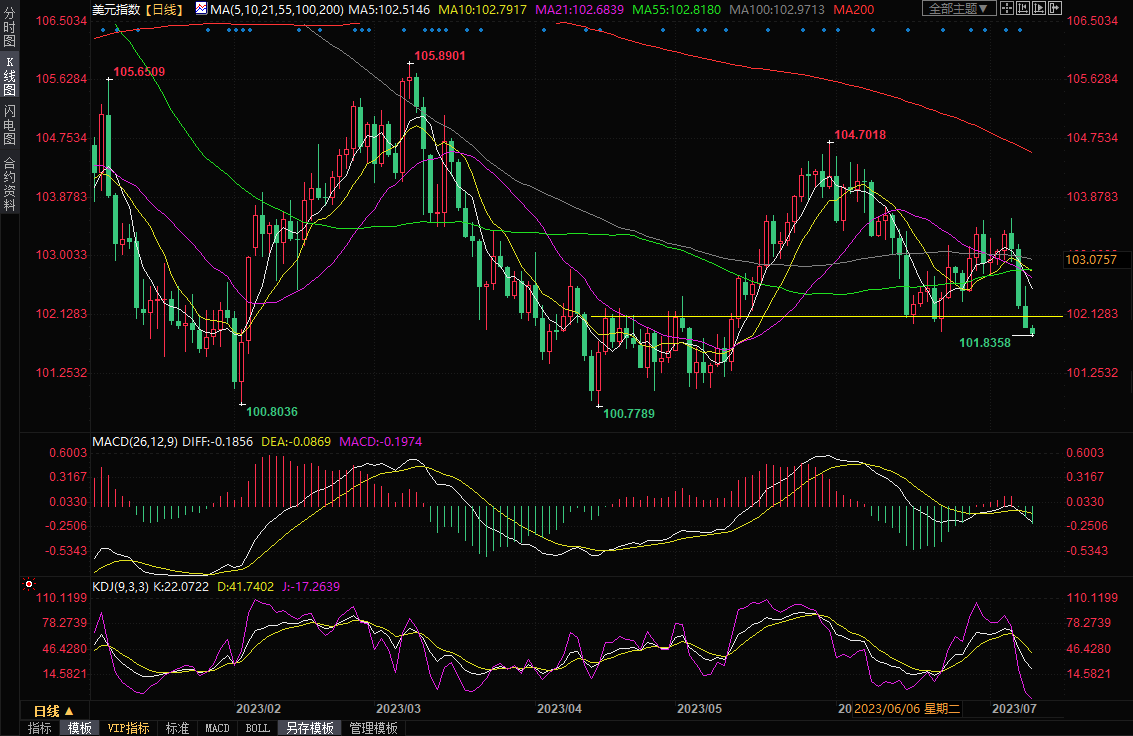Open the 闪电图 sidebar tab
The image size is (1133, 736).
9,124
